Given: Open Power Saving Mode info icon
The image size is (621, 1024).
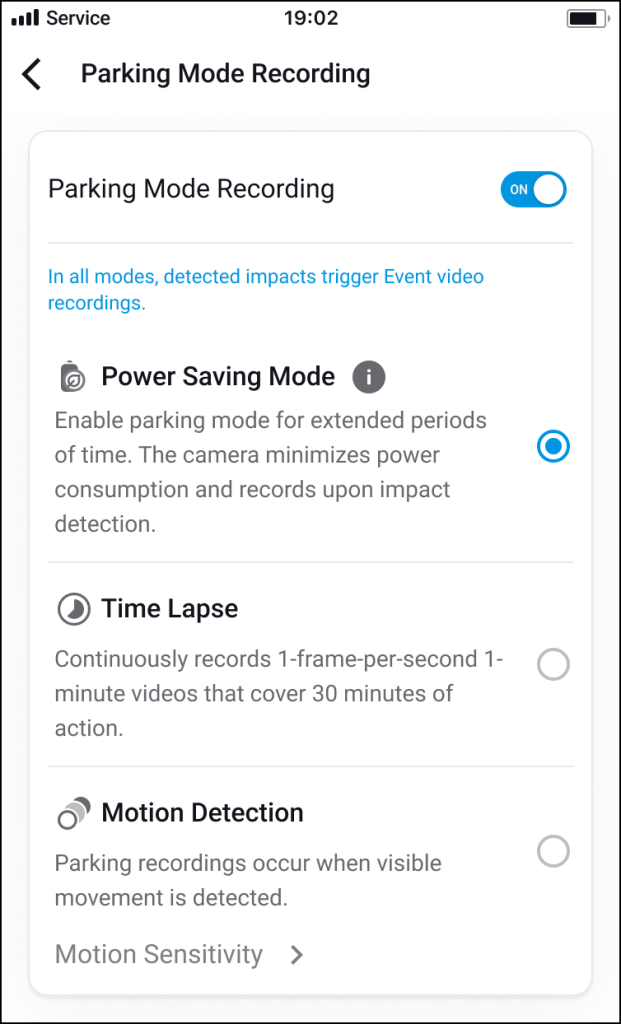Looking at the screenshot, I should click(369, 377).
